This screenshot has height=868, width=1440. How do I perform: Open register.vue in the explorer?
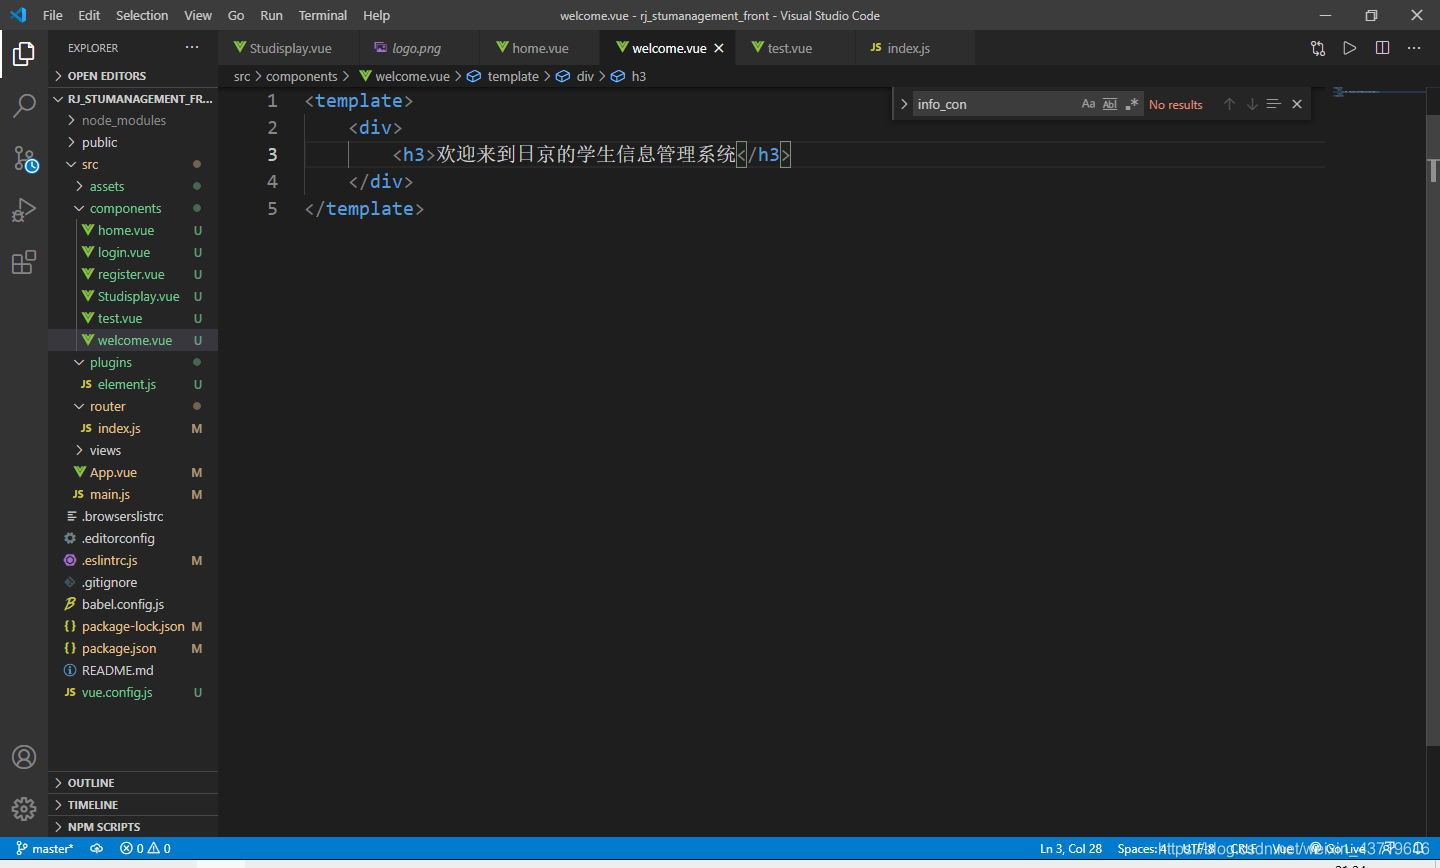click(133, 274)
